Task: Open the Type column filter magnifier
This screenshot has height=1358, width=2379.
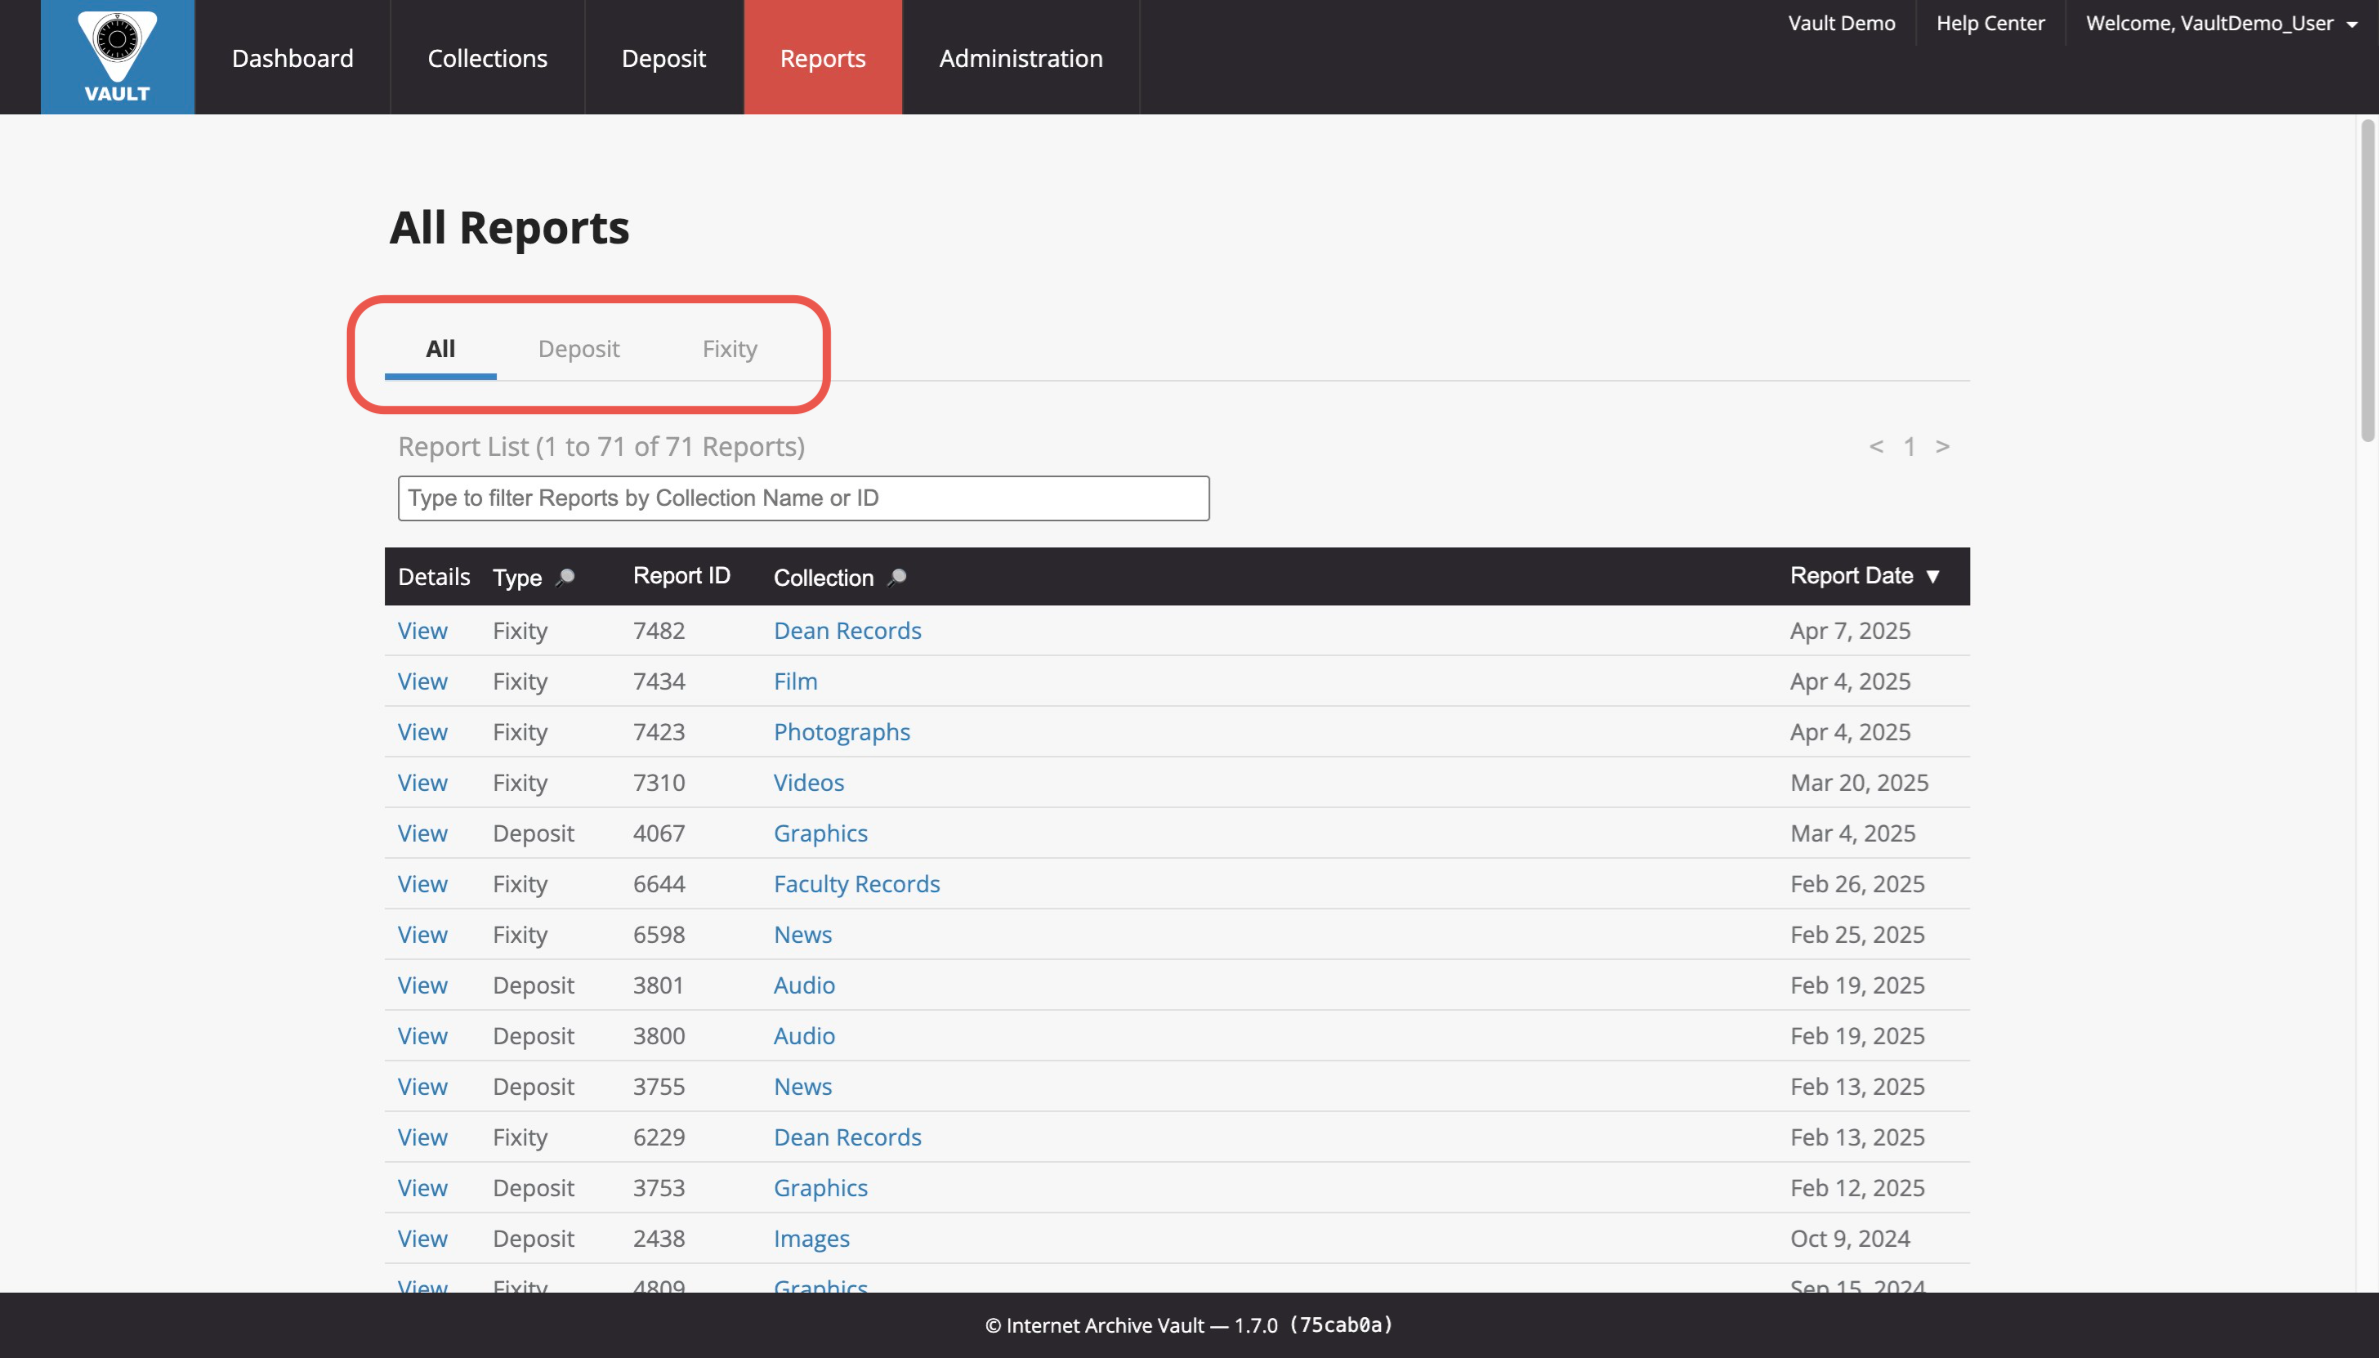Action: (x=566, y=576)
